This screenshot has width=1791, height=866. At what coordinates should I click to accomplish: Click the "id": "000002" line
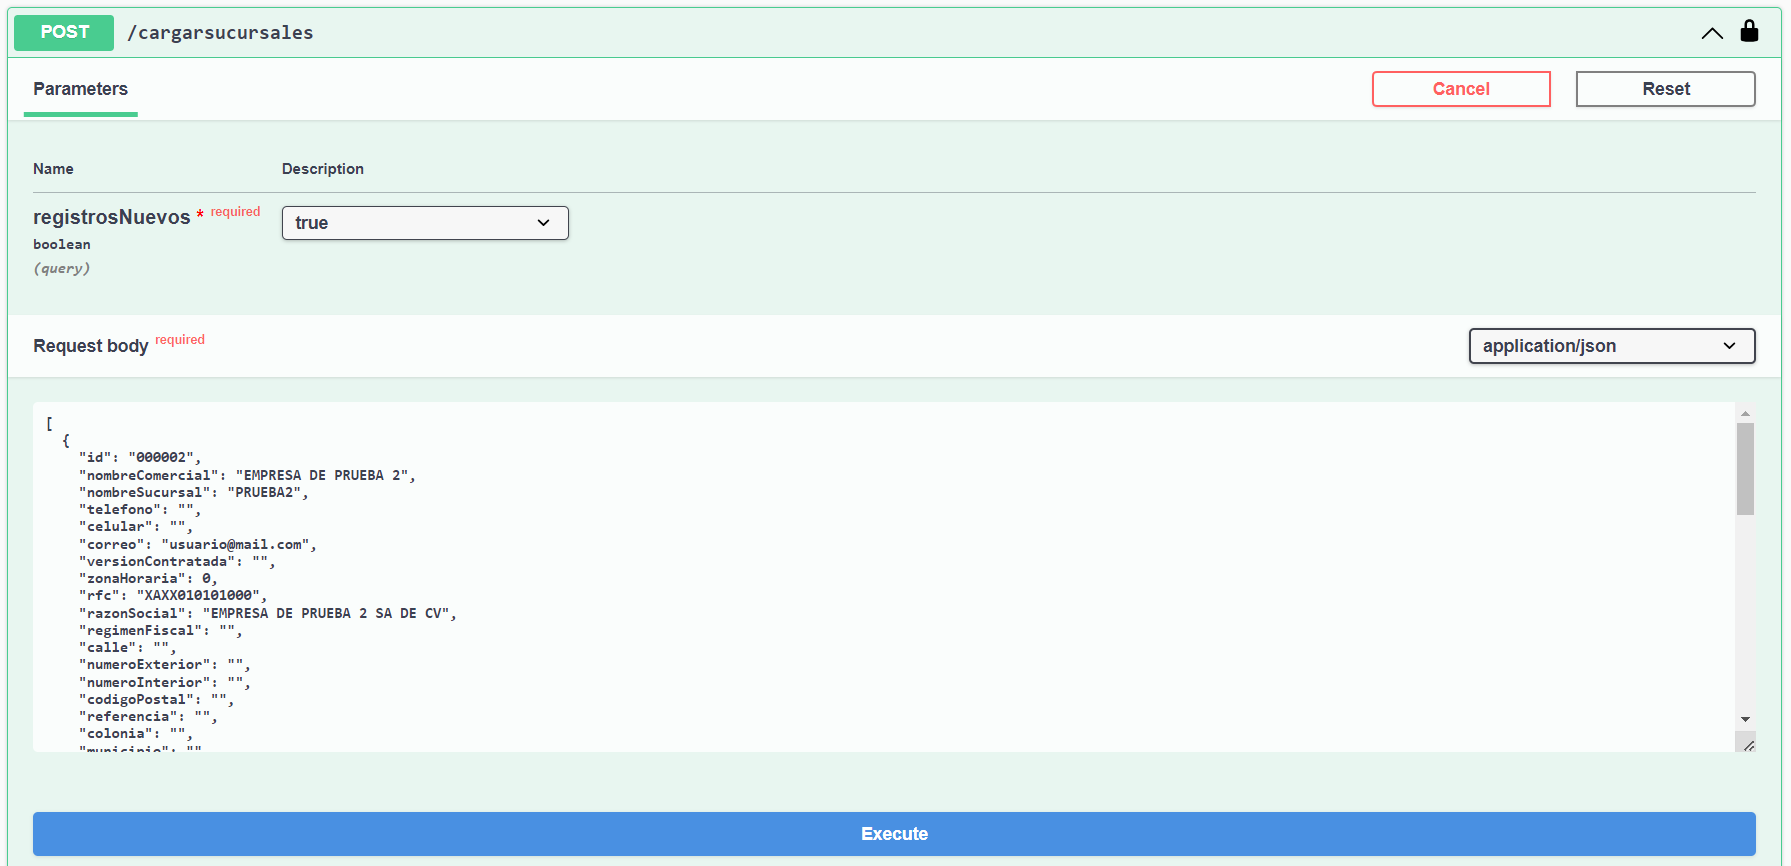(x=140, y=458)
